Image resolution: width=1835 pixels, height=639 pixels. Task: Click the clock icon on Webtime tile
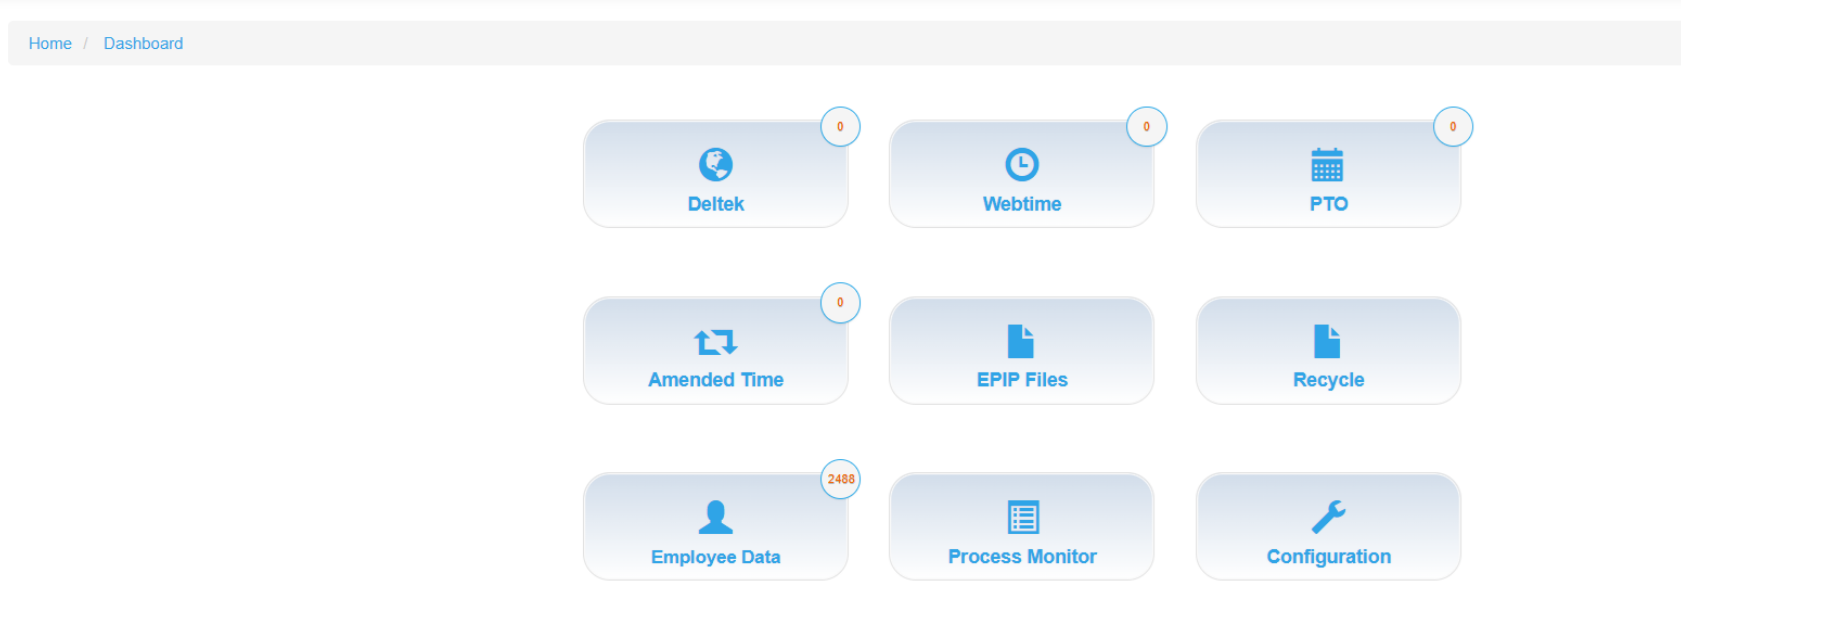click(1021, 164)
